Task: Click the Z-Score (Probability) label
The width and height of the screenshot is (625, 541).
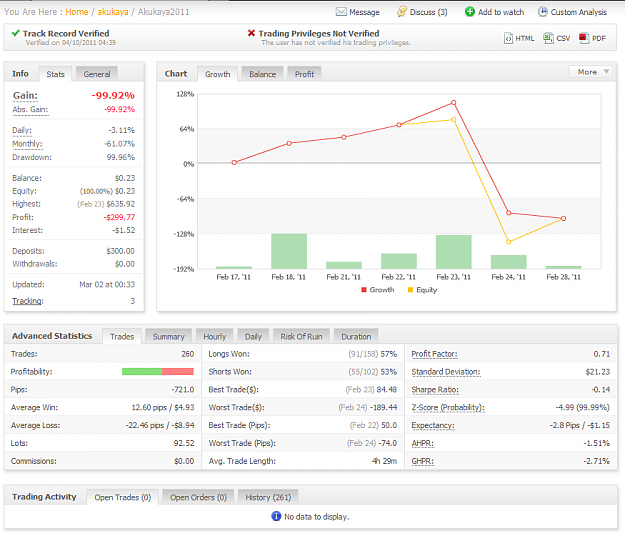Action: (448, 407)
